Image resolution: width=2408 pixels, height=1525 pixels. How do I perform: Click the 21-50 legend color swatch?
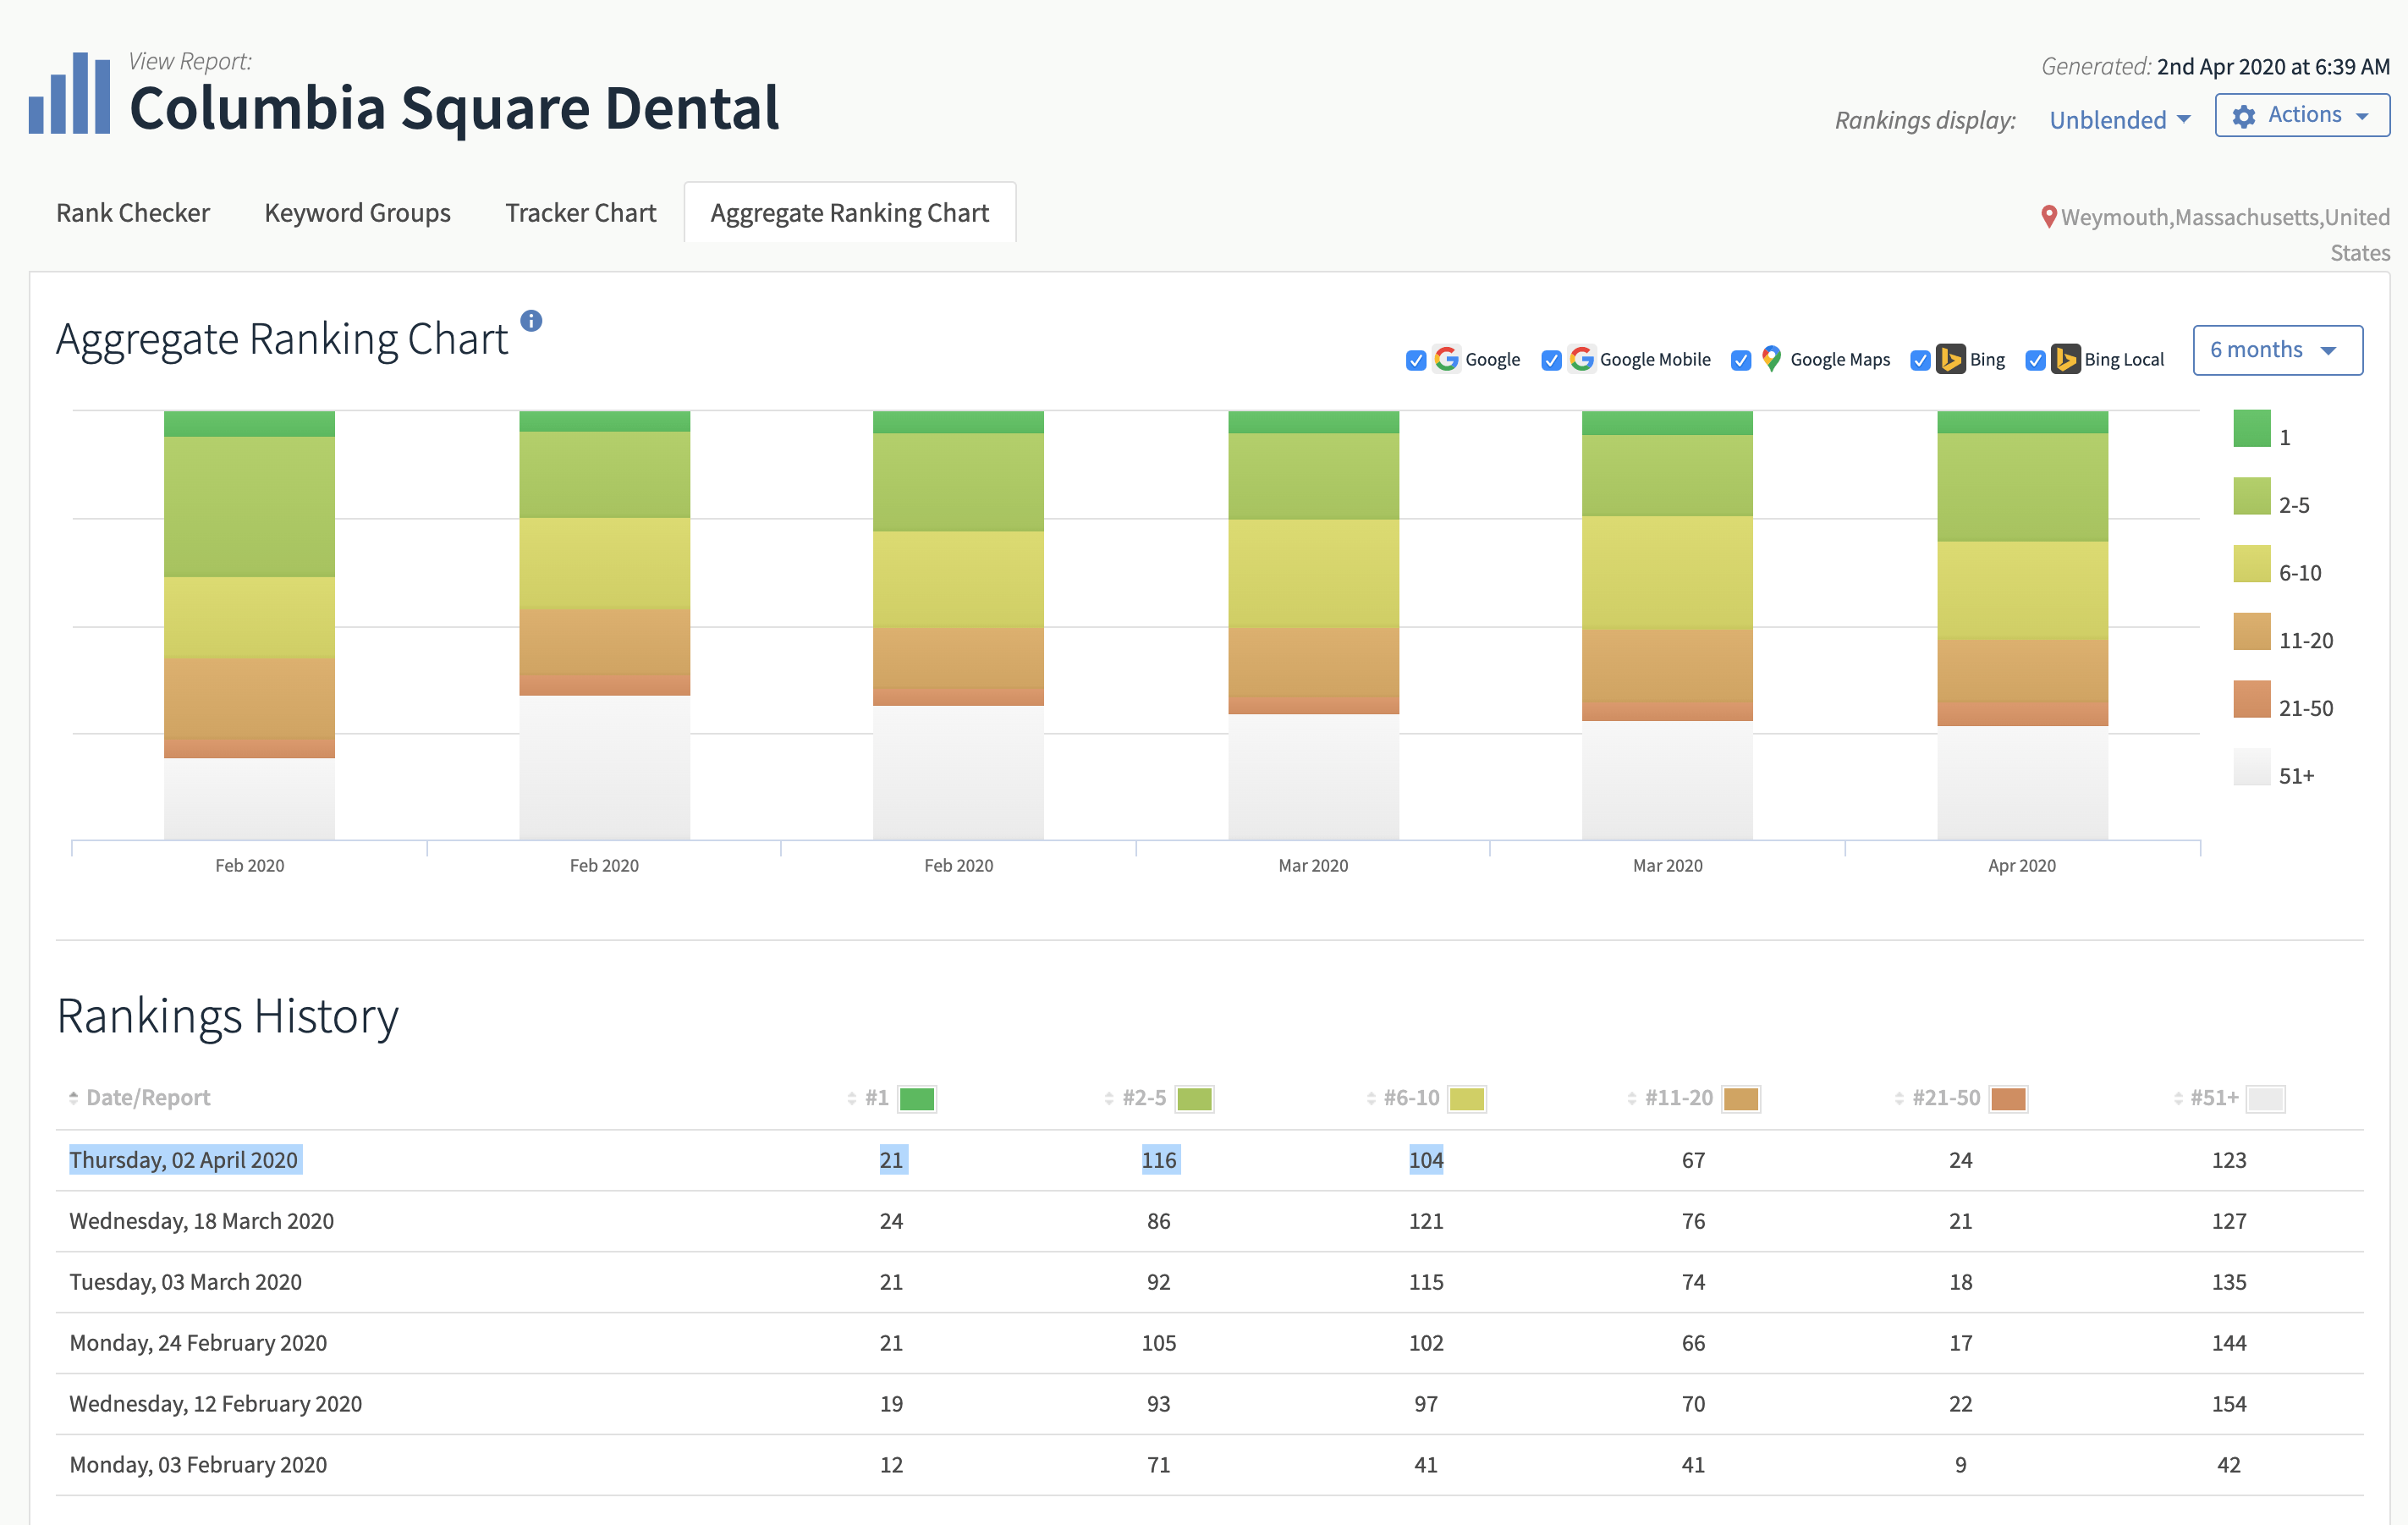click(x=2251, y=699)
